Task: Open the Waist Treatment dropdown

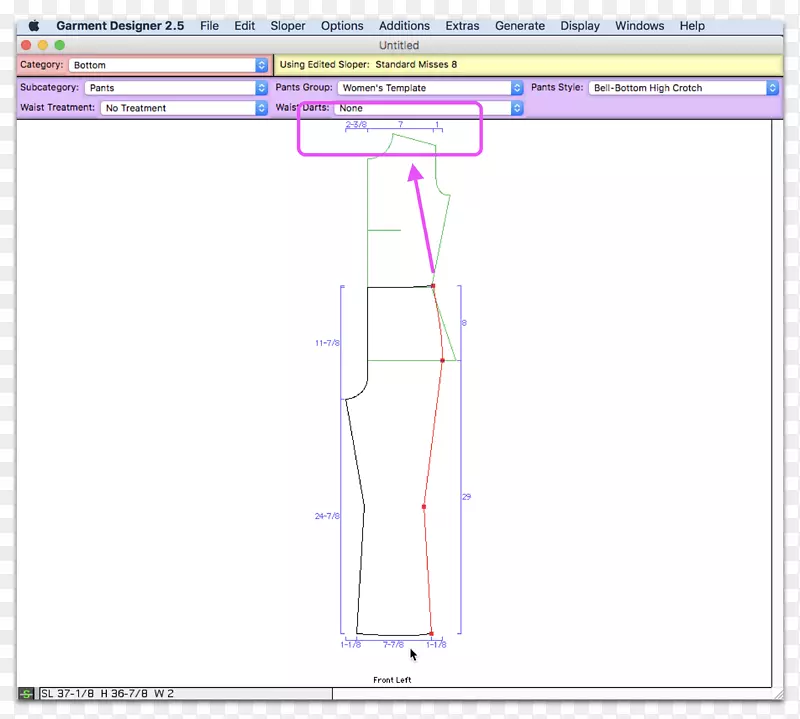Action: click(184, 108)
